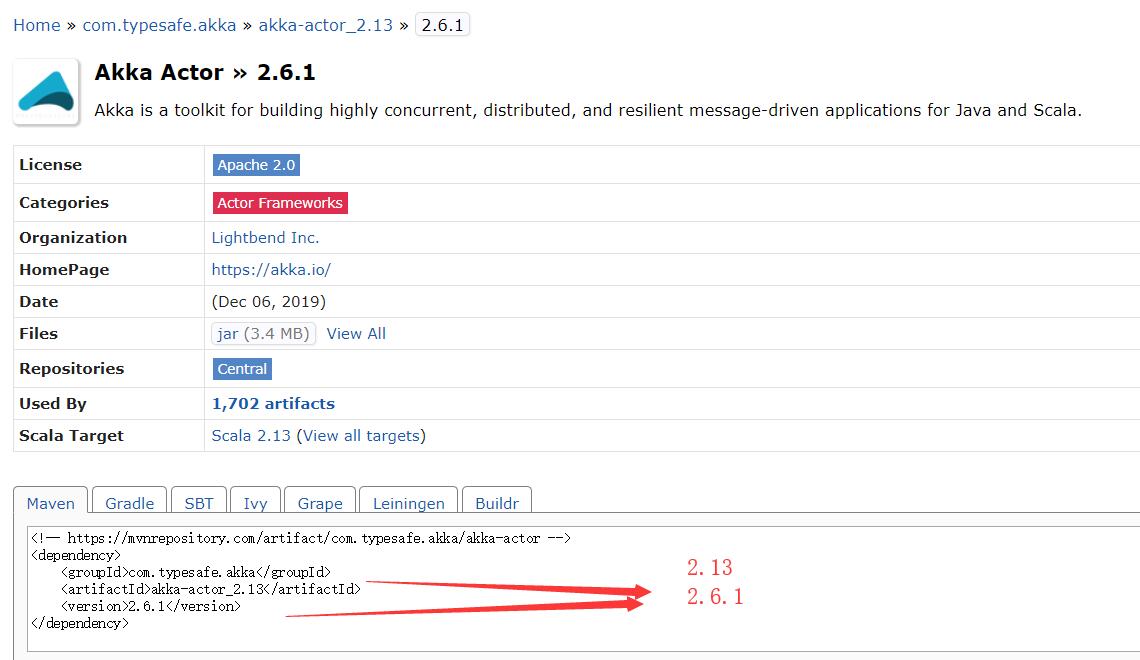Click View All files link
Screen dimensions: 1140x660
tap(356, 334)
